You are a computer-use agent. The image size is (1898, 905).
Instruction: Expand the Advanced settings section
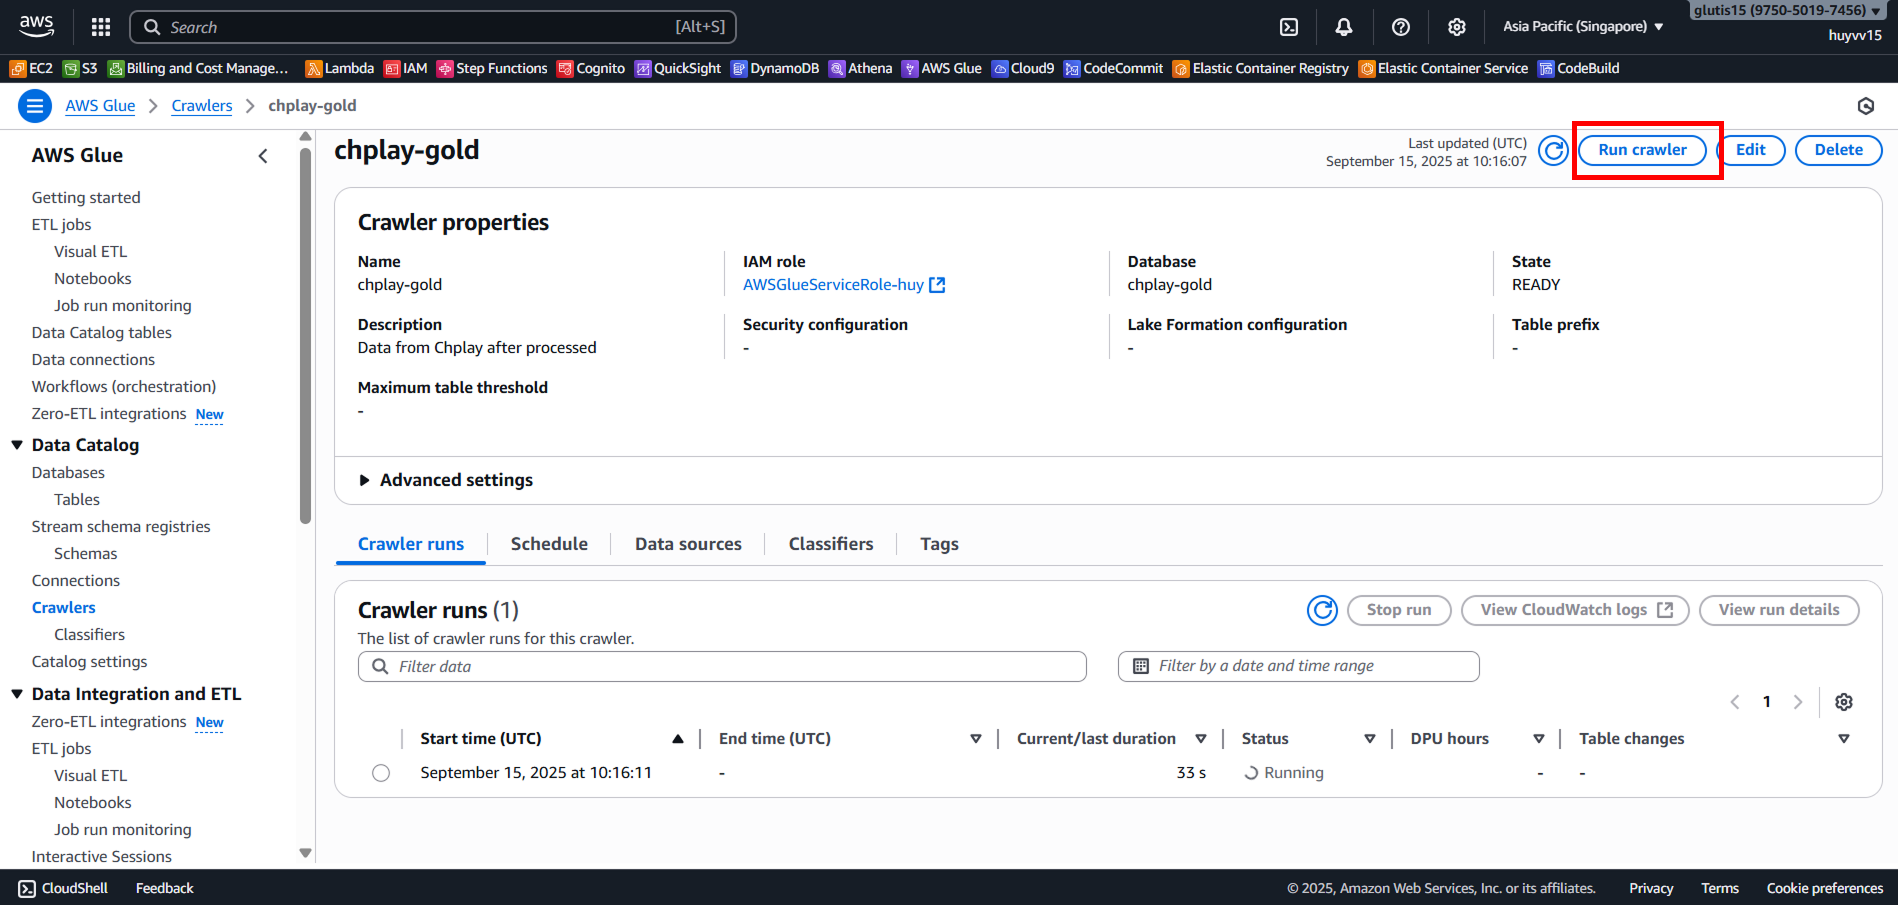pyautogui.click(x=365, y=481)
